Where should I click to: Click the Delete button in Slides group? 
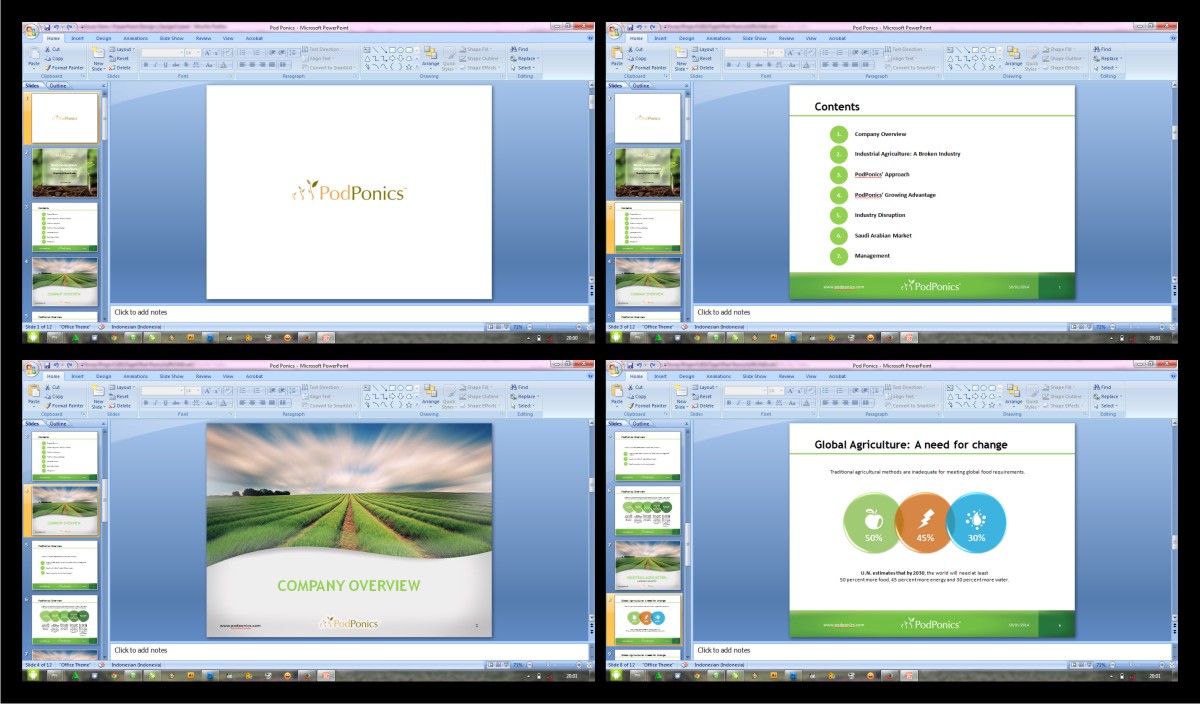(122, 68)
